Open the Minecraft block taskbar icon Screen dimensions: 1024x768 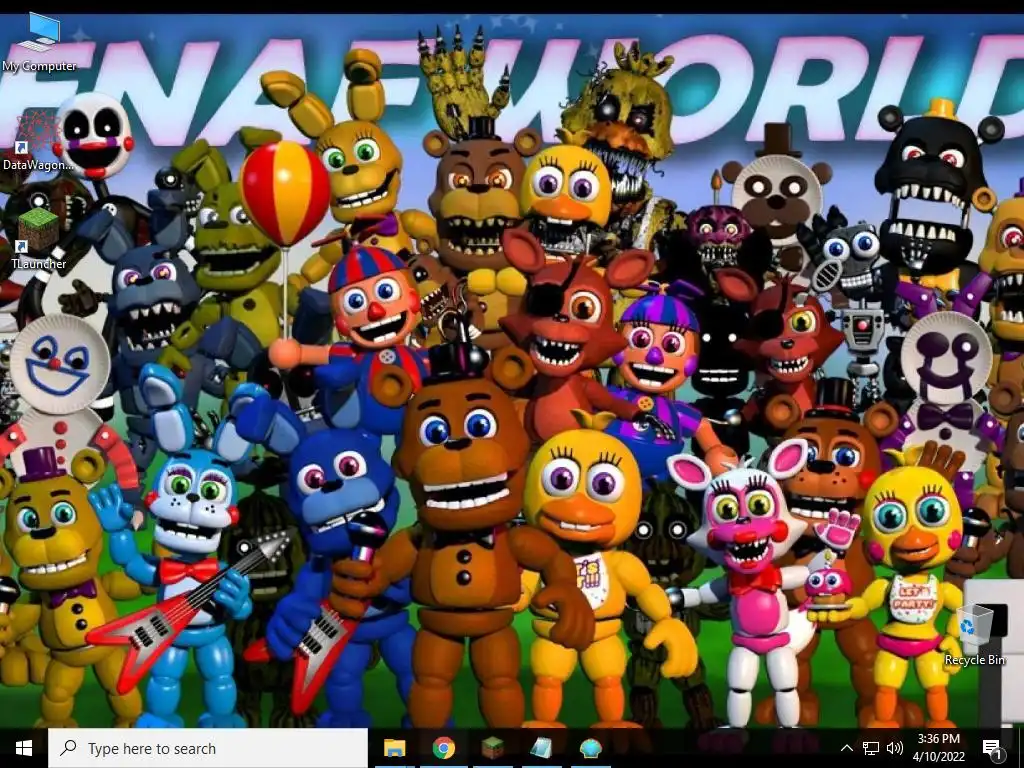492,748
